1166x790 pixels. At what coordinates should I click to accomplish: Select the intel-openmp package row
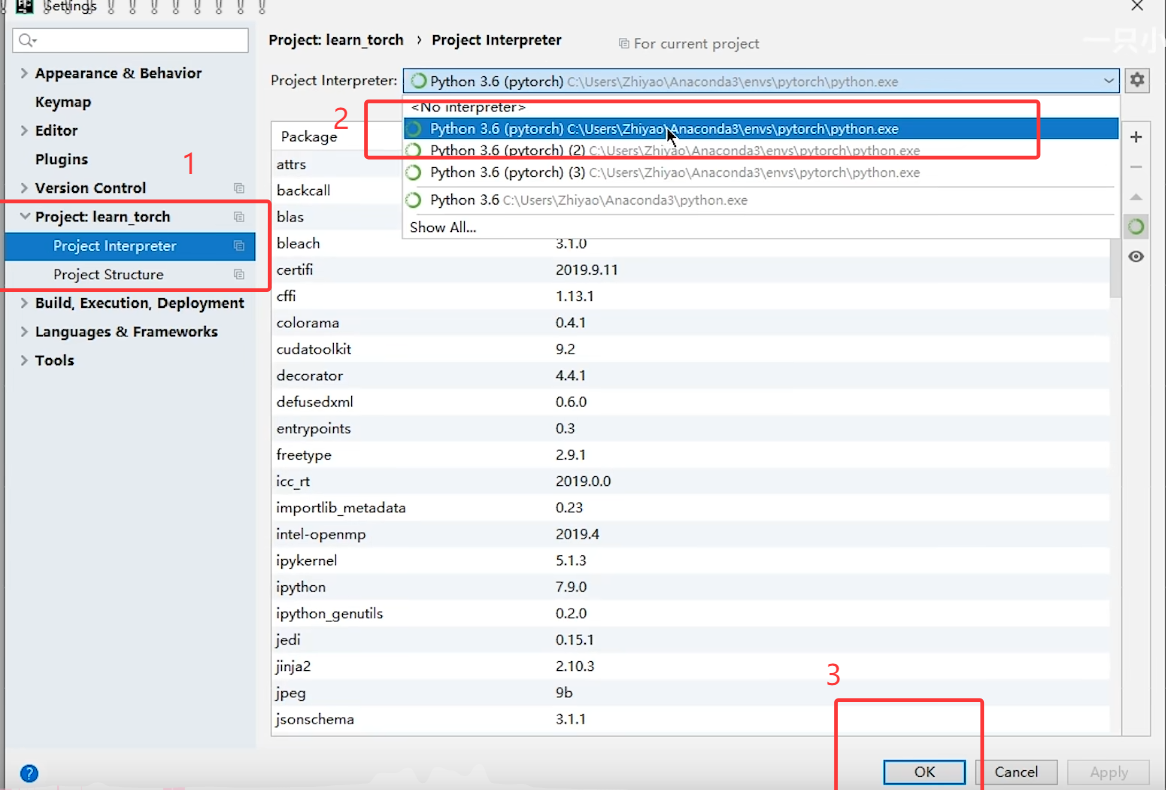pos(691,534)
